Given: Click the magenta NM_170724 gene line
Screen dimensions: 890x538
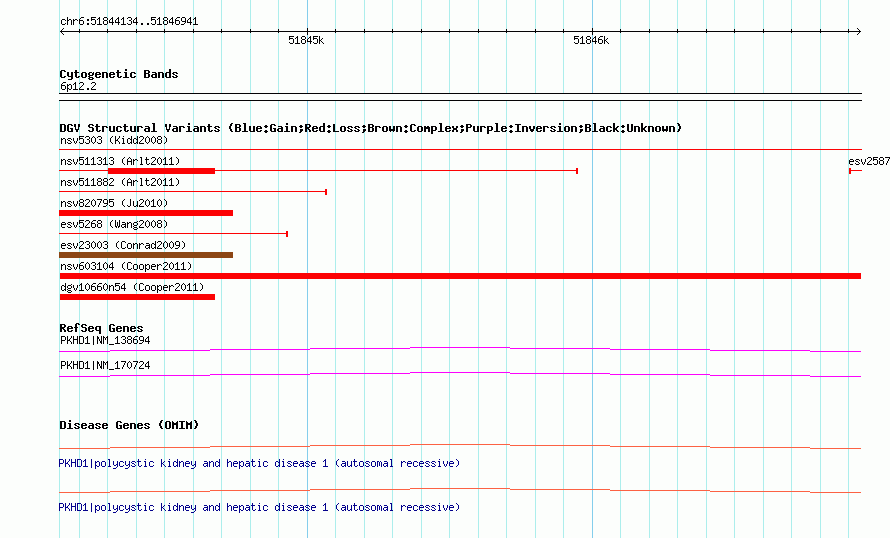Looking at the screenshot, I should [460, 375].
